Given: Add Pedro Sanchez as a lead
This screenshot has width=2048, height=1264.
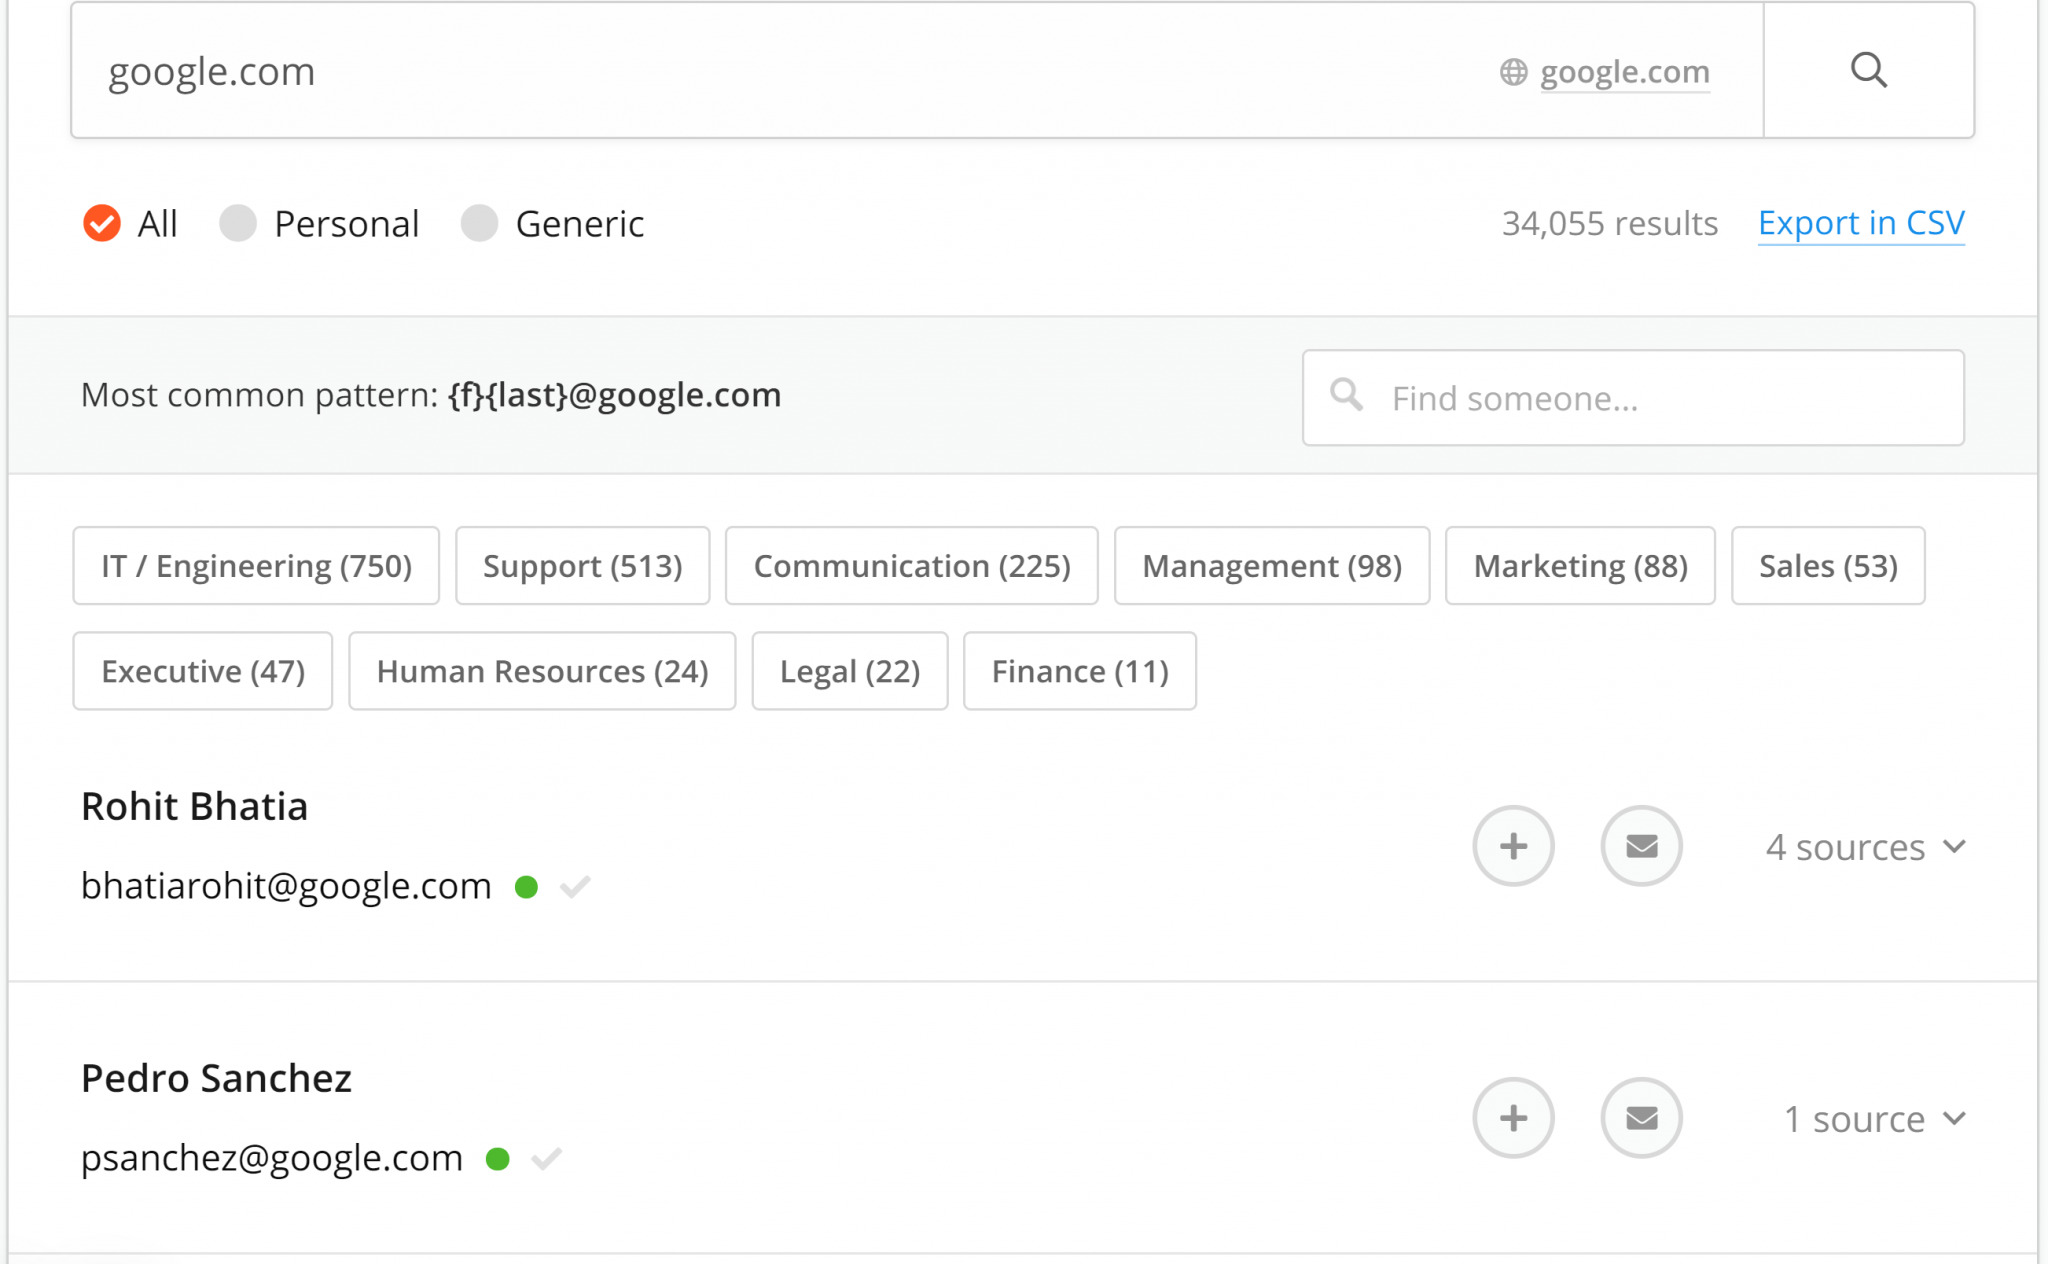Looking at the screenshot, I should click(x=1513, y=1117).
